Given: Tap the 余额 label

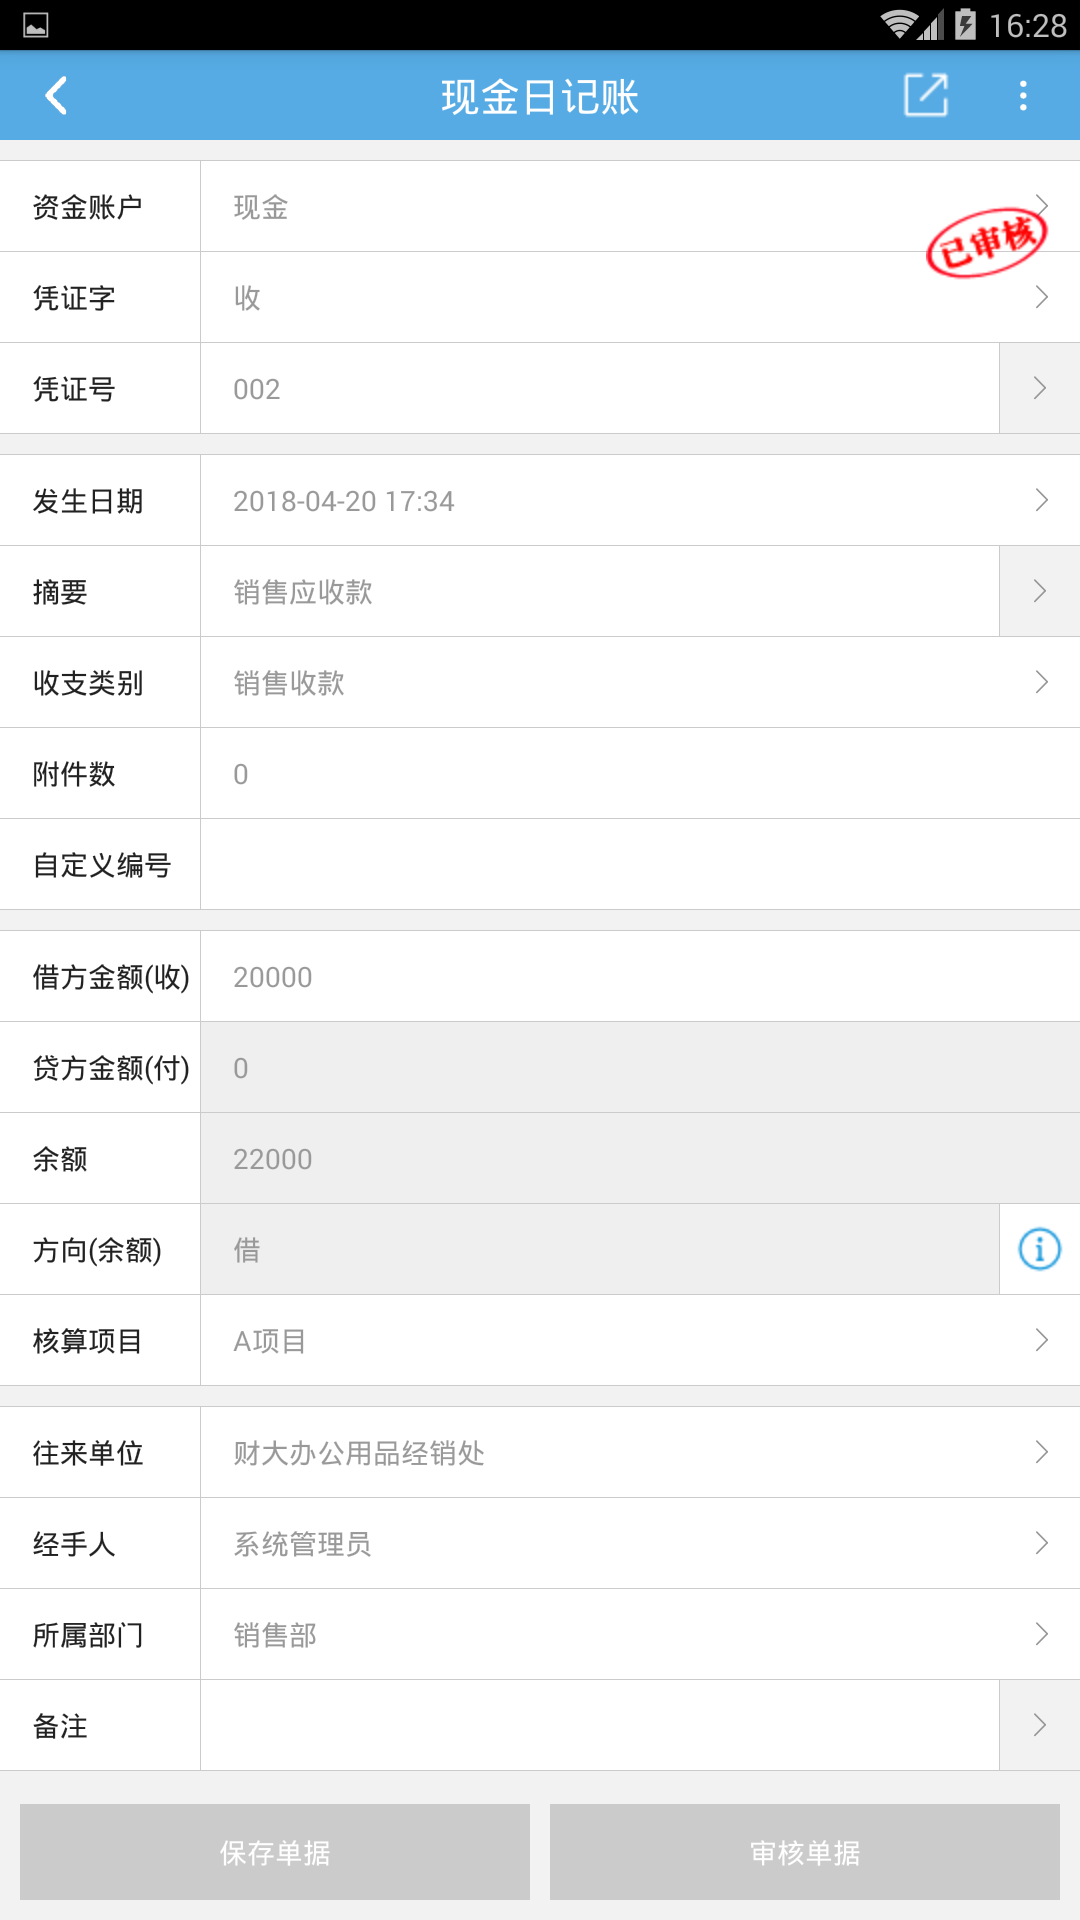Looking at the screenshot, I should click(60, 1159).
